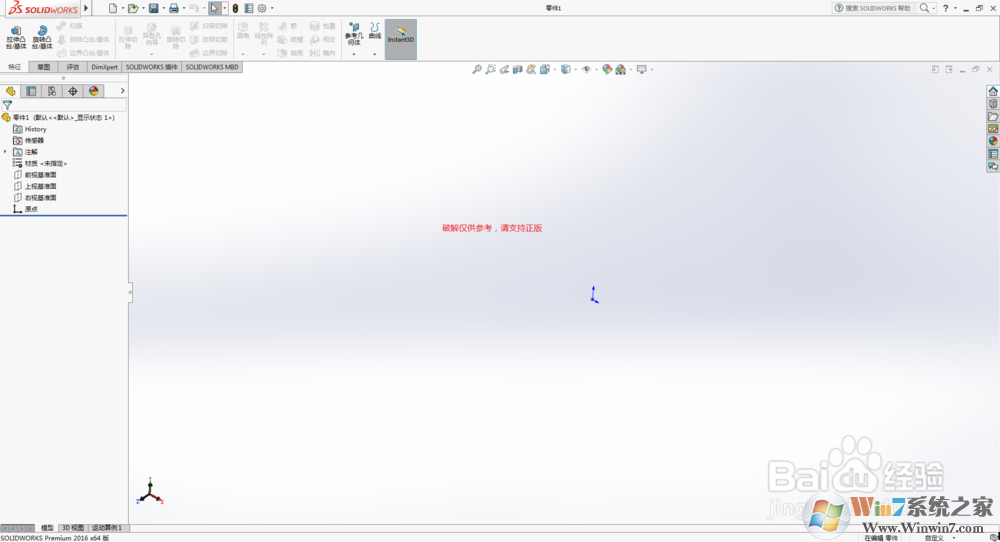This screenshot has height=542, width=1000.
Task: Click Edit Appearance color ball icon
Action: [x=607, y=70]
